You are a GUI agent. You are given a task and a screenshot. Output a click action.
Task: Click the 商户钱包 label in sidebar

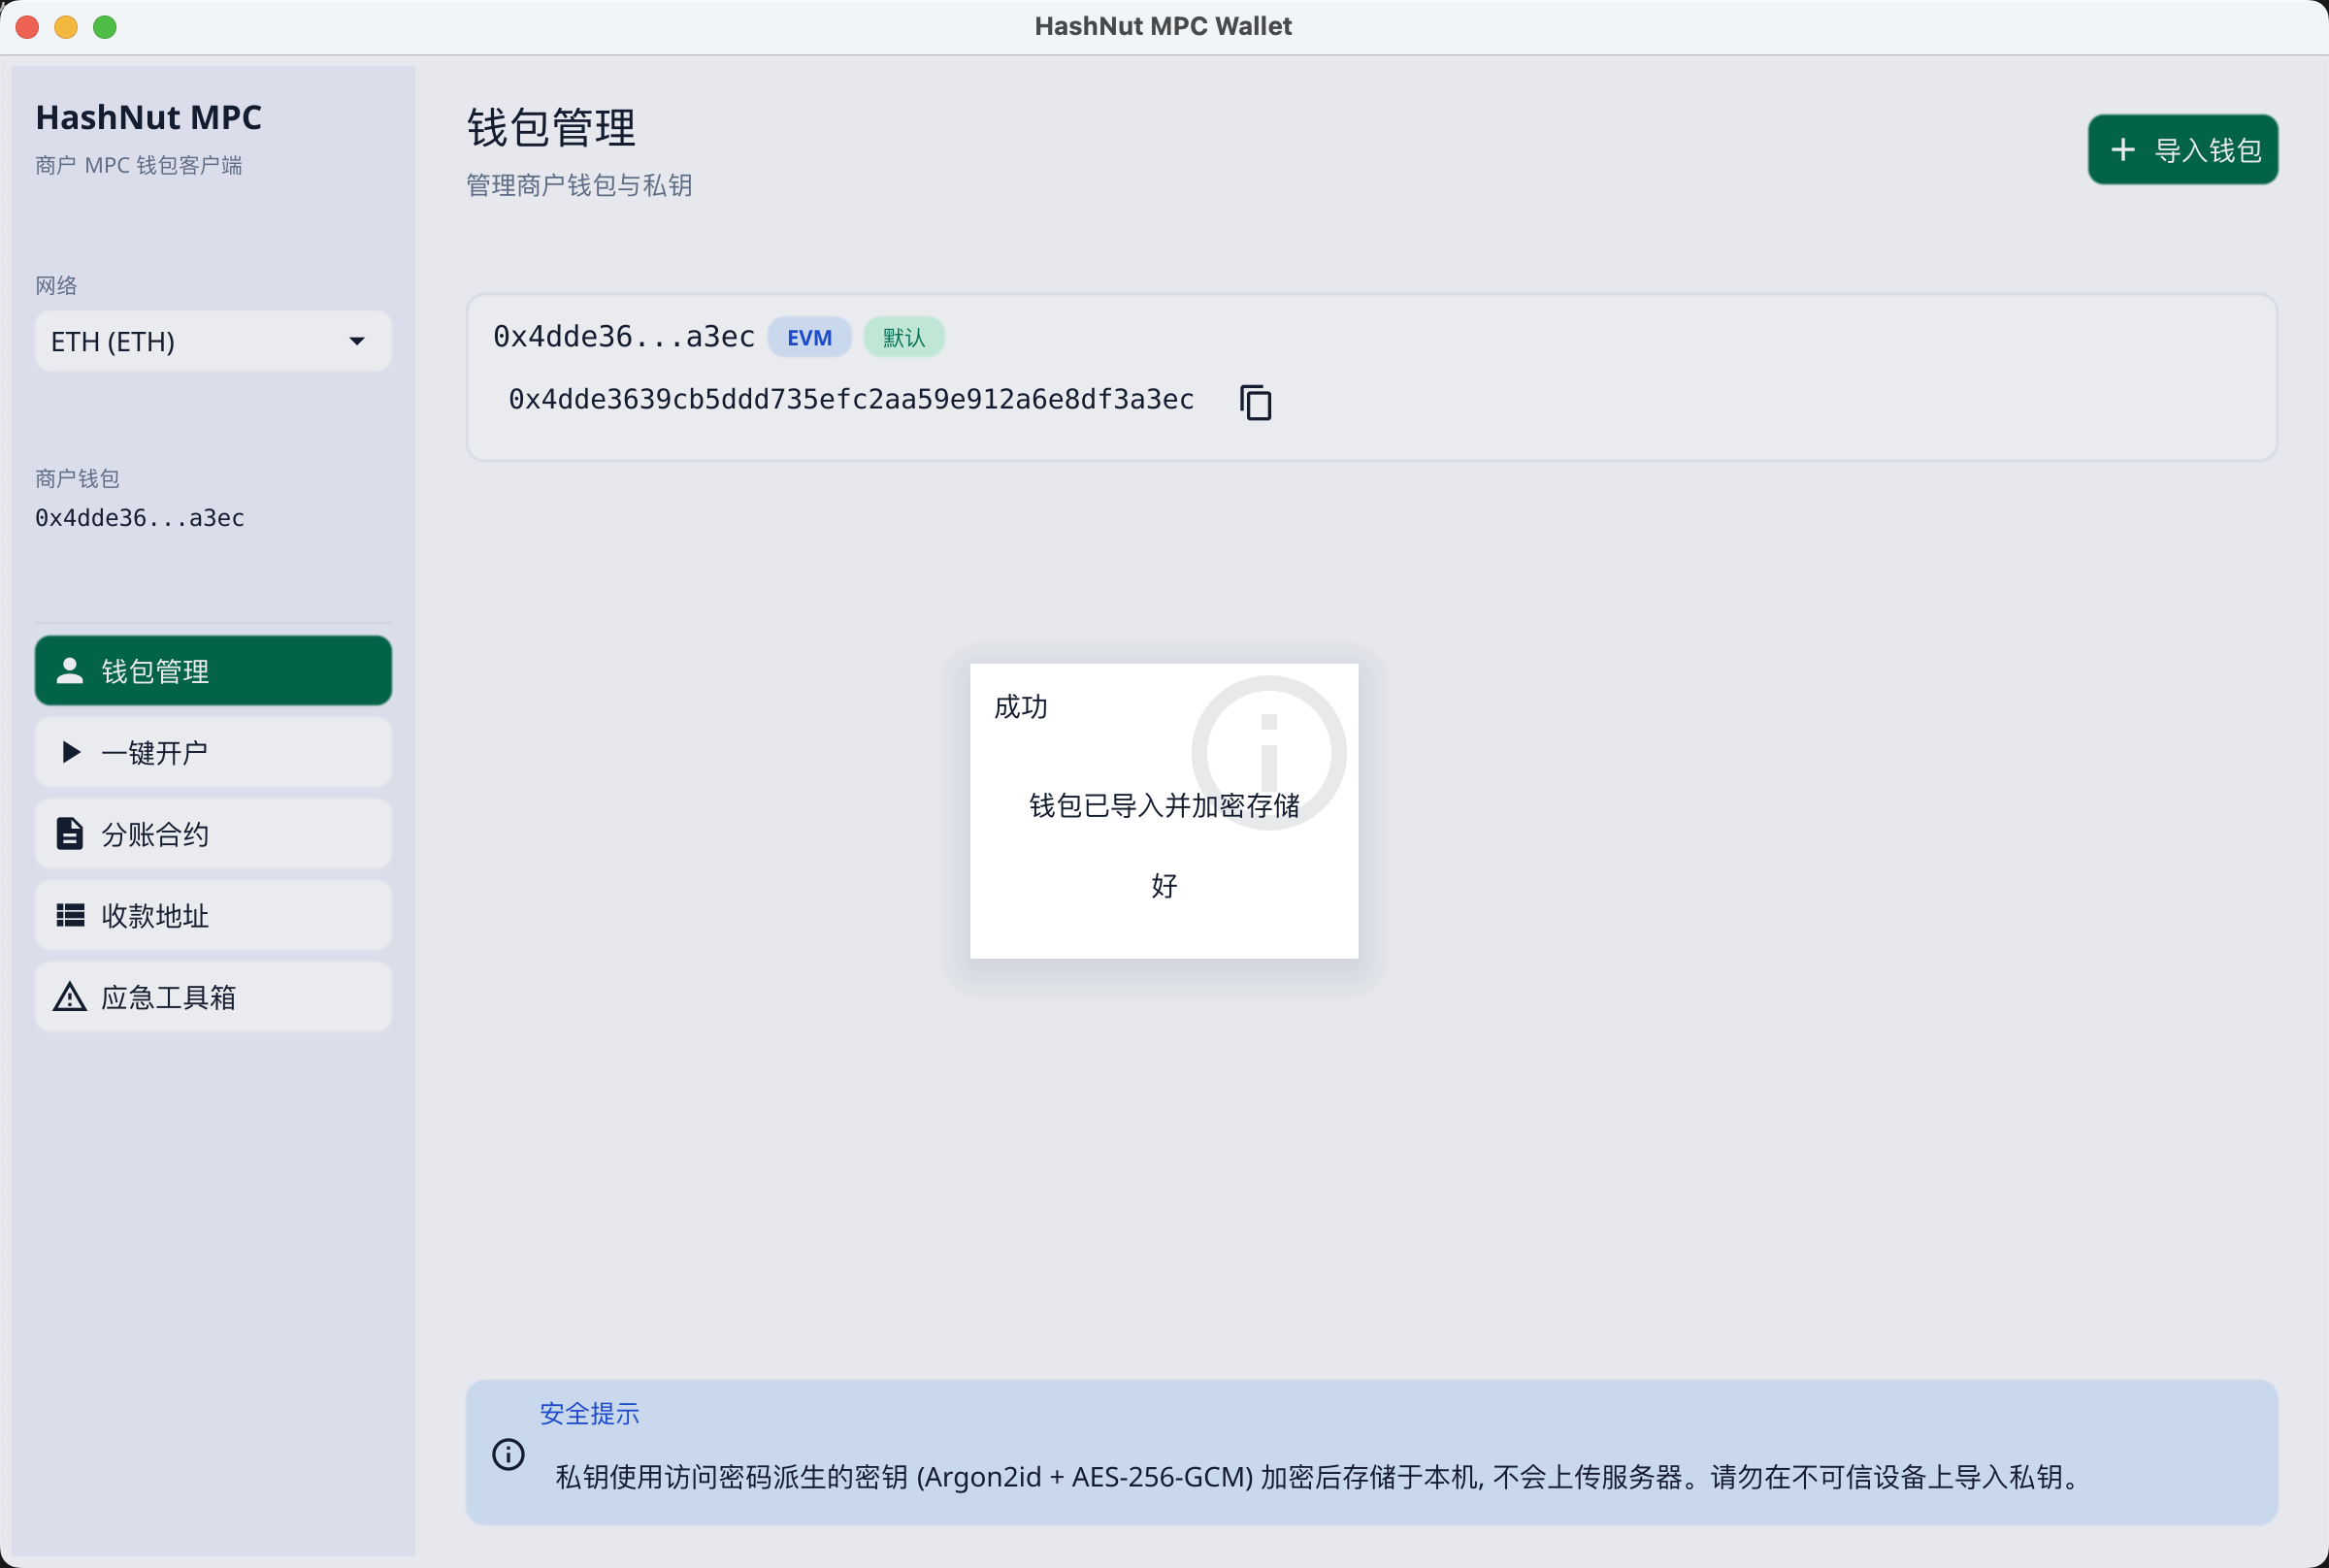77,479
